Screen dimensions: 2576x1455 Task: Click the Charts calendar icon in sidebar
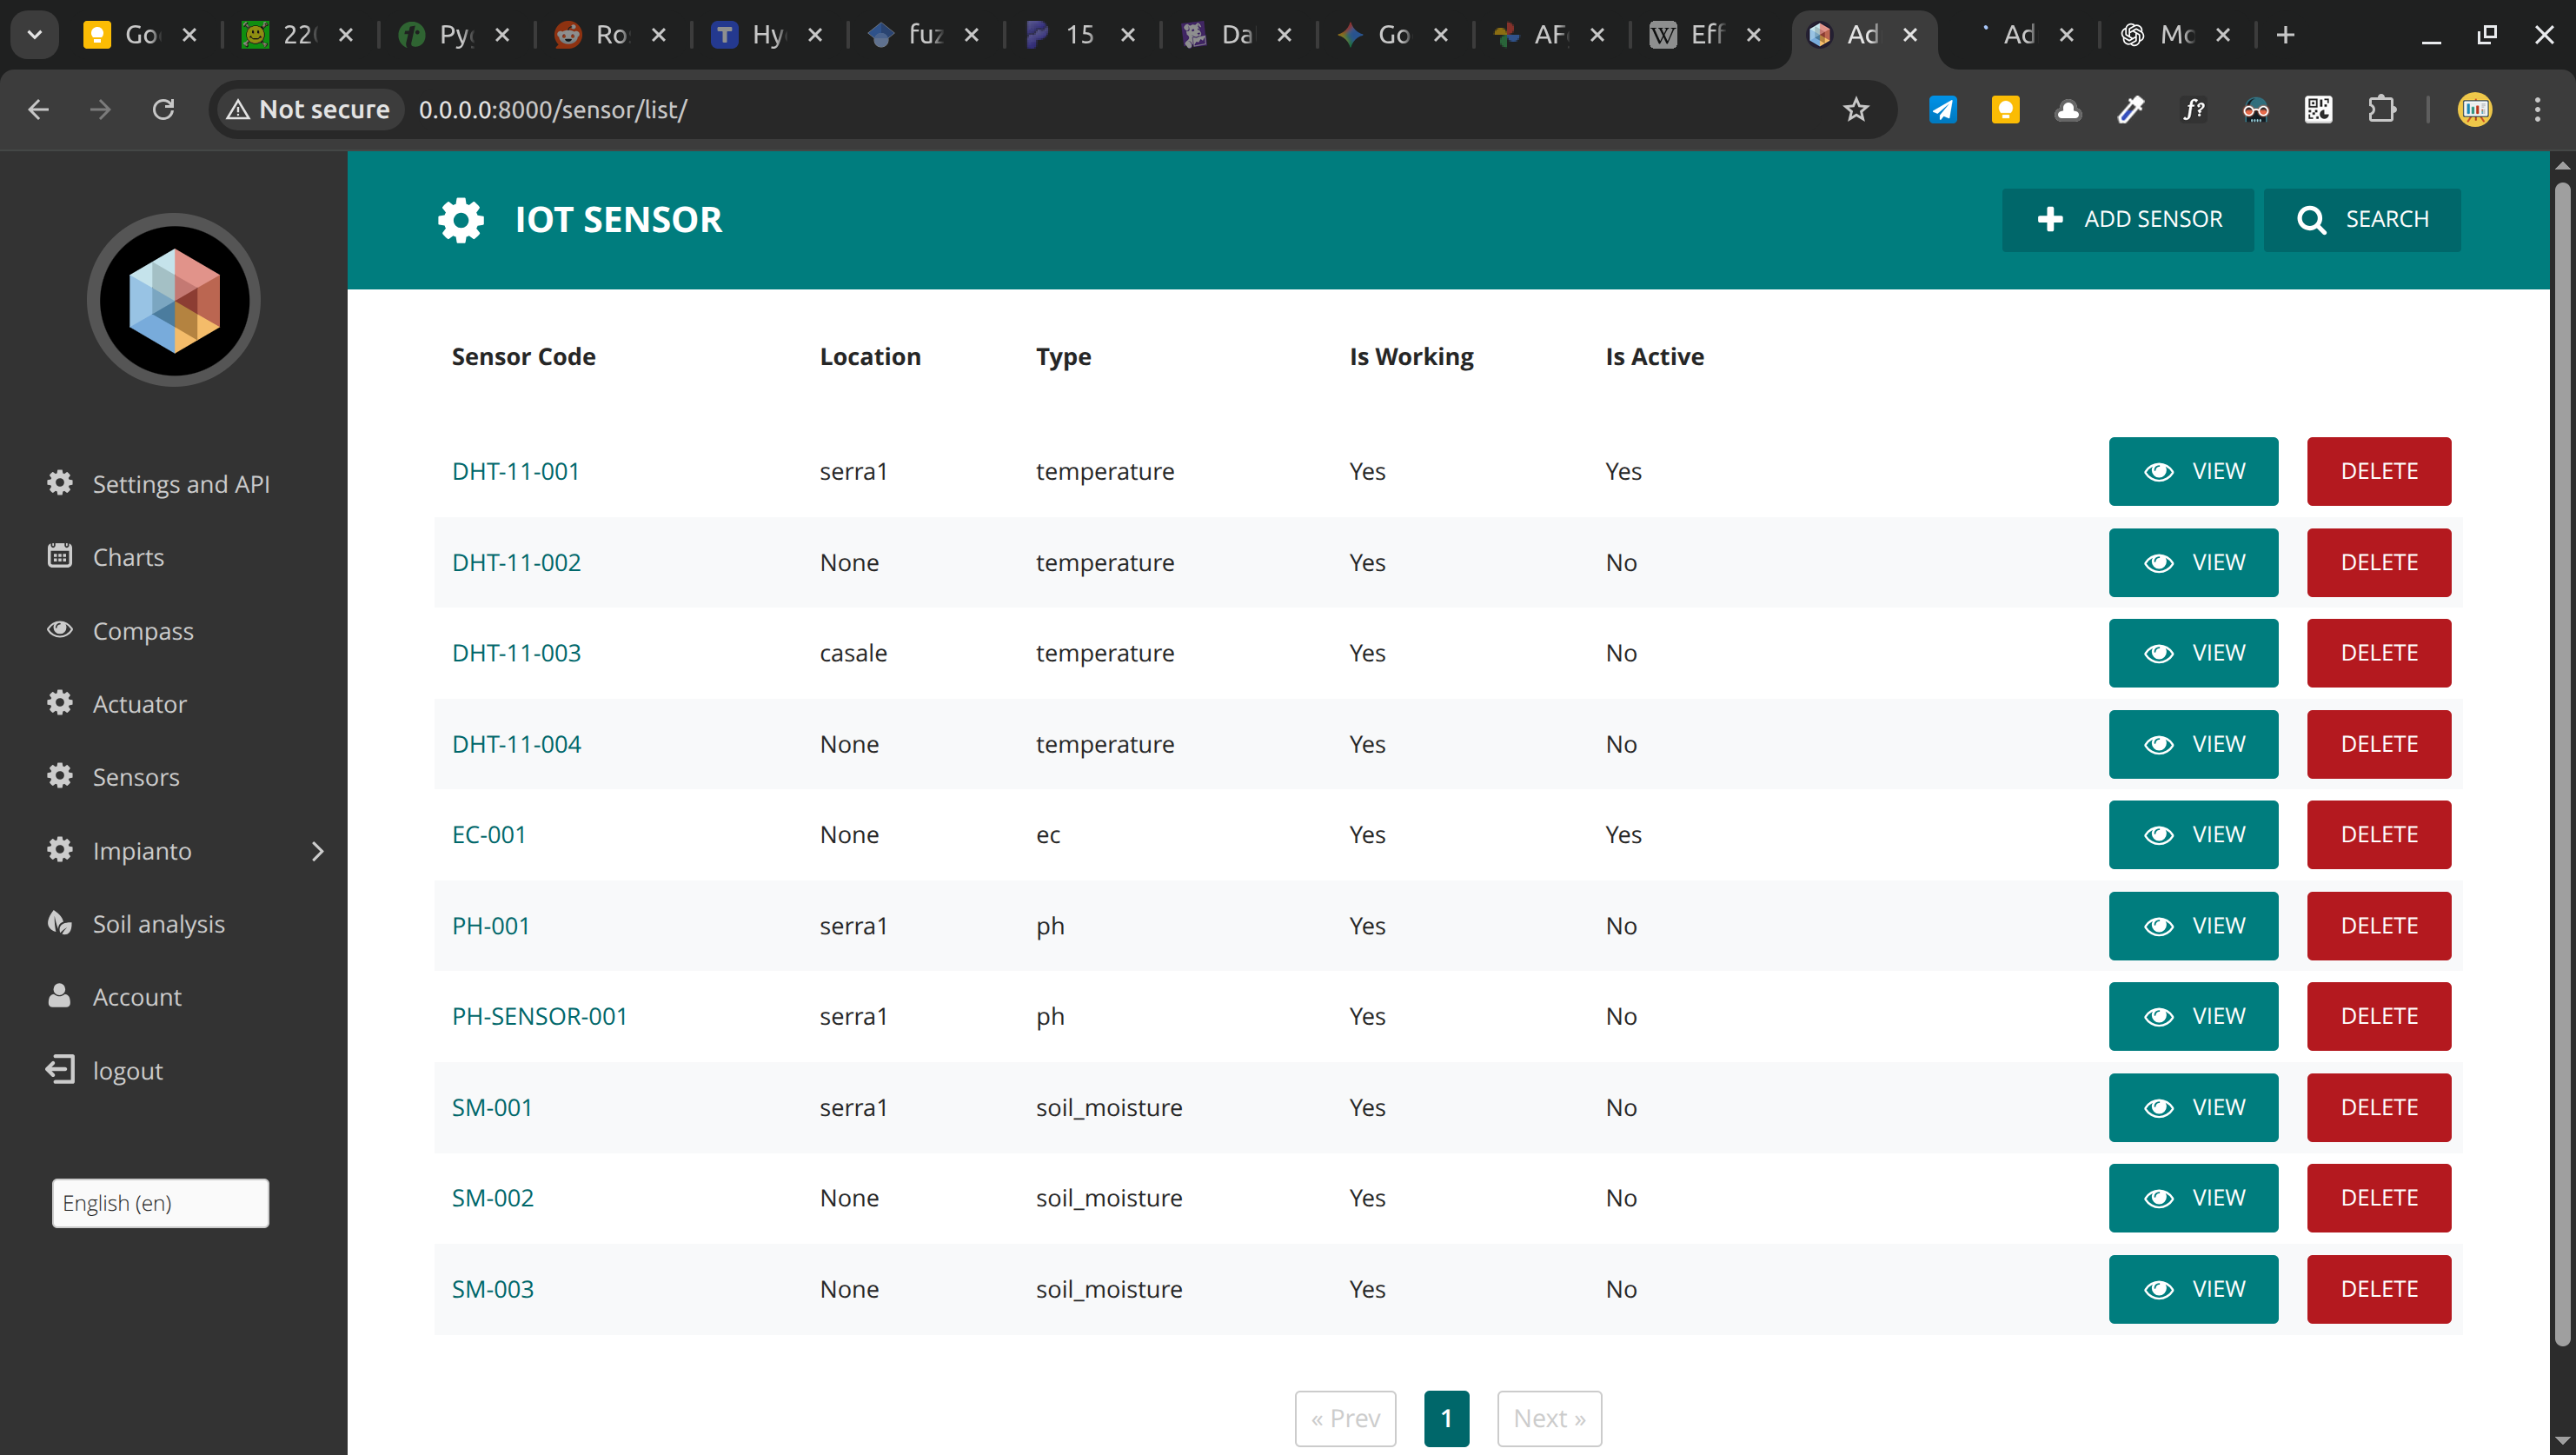(x=60, y=556)
